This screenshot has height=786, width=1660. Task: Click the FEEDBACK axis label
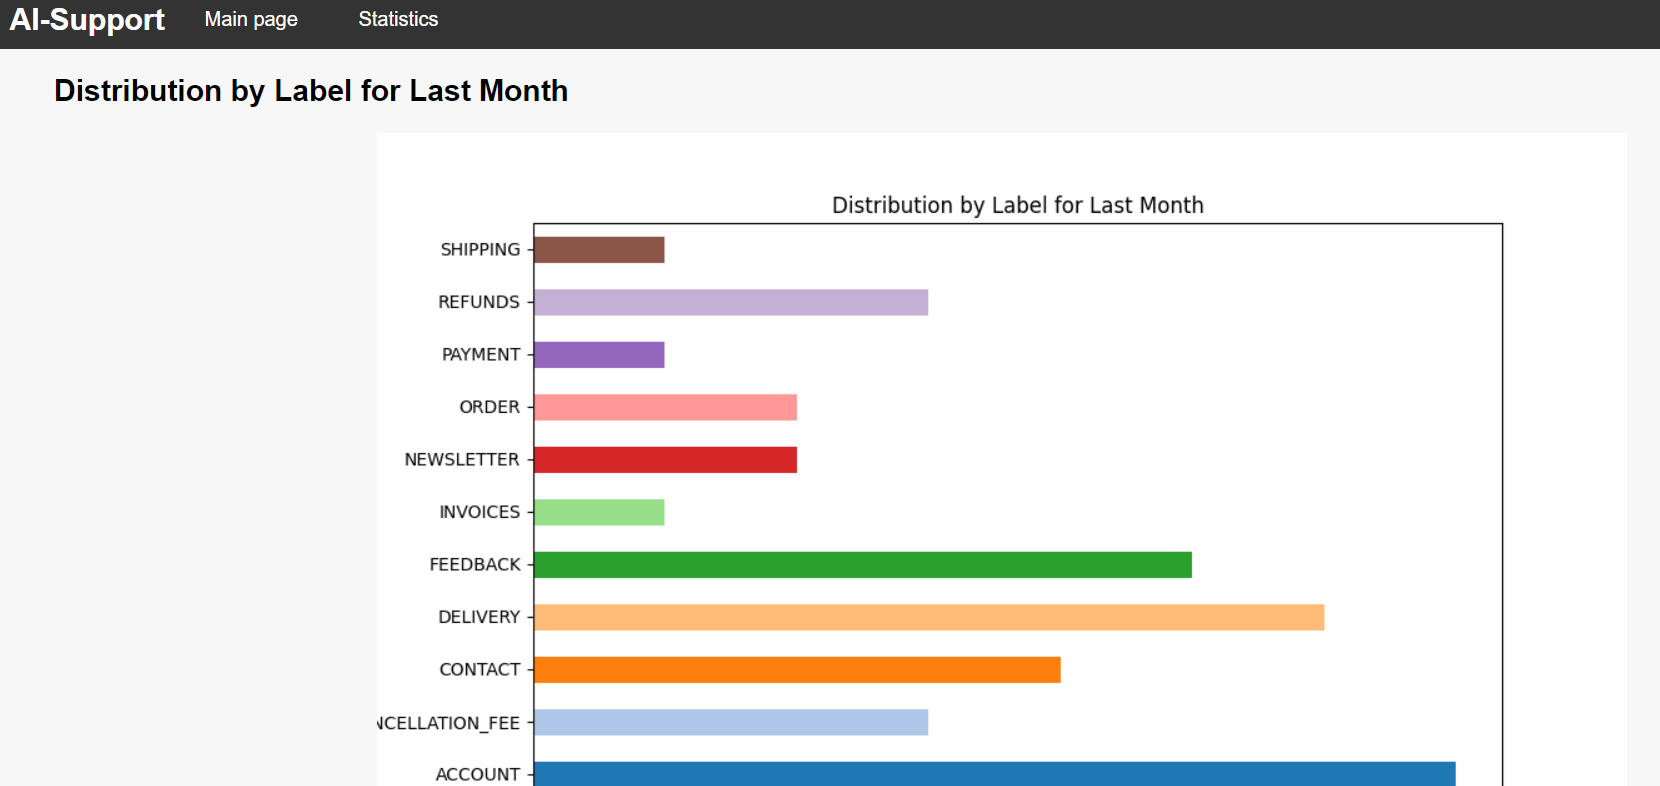[x=475, y=565]
